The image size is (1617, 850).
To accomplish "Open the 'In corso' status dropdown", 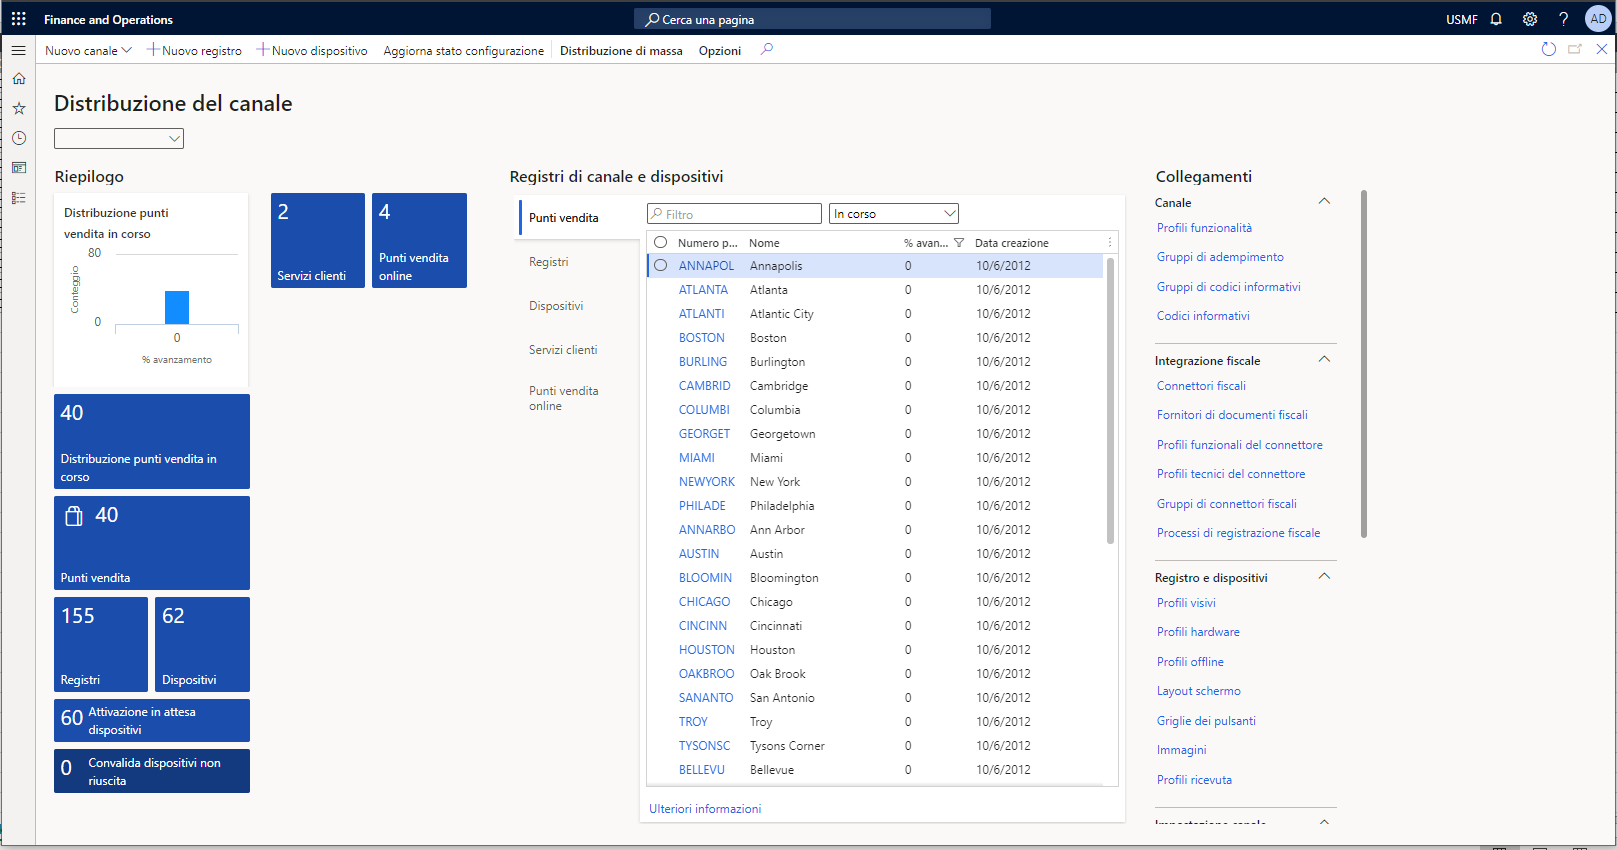I will click(894, 214).
